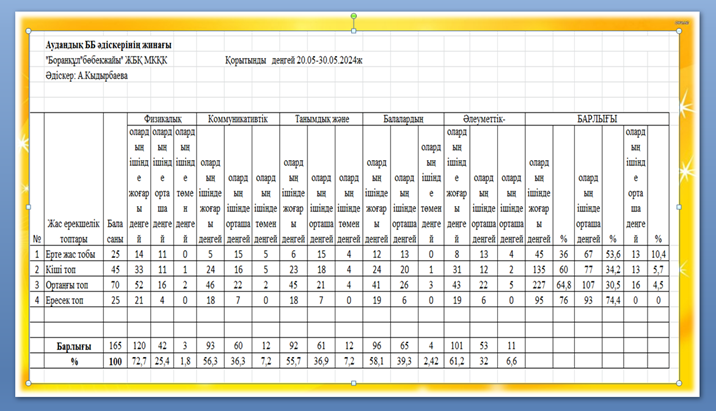Click the 'Балалардың' column group header

(x=403, y=119)
